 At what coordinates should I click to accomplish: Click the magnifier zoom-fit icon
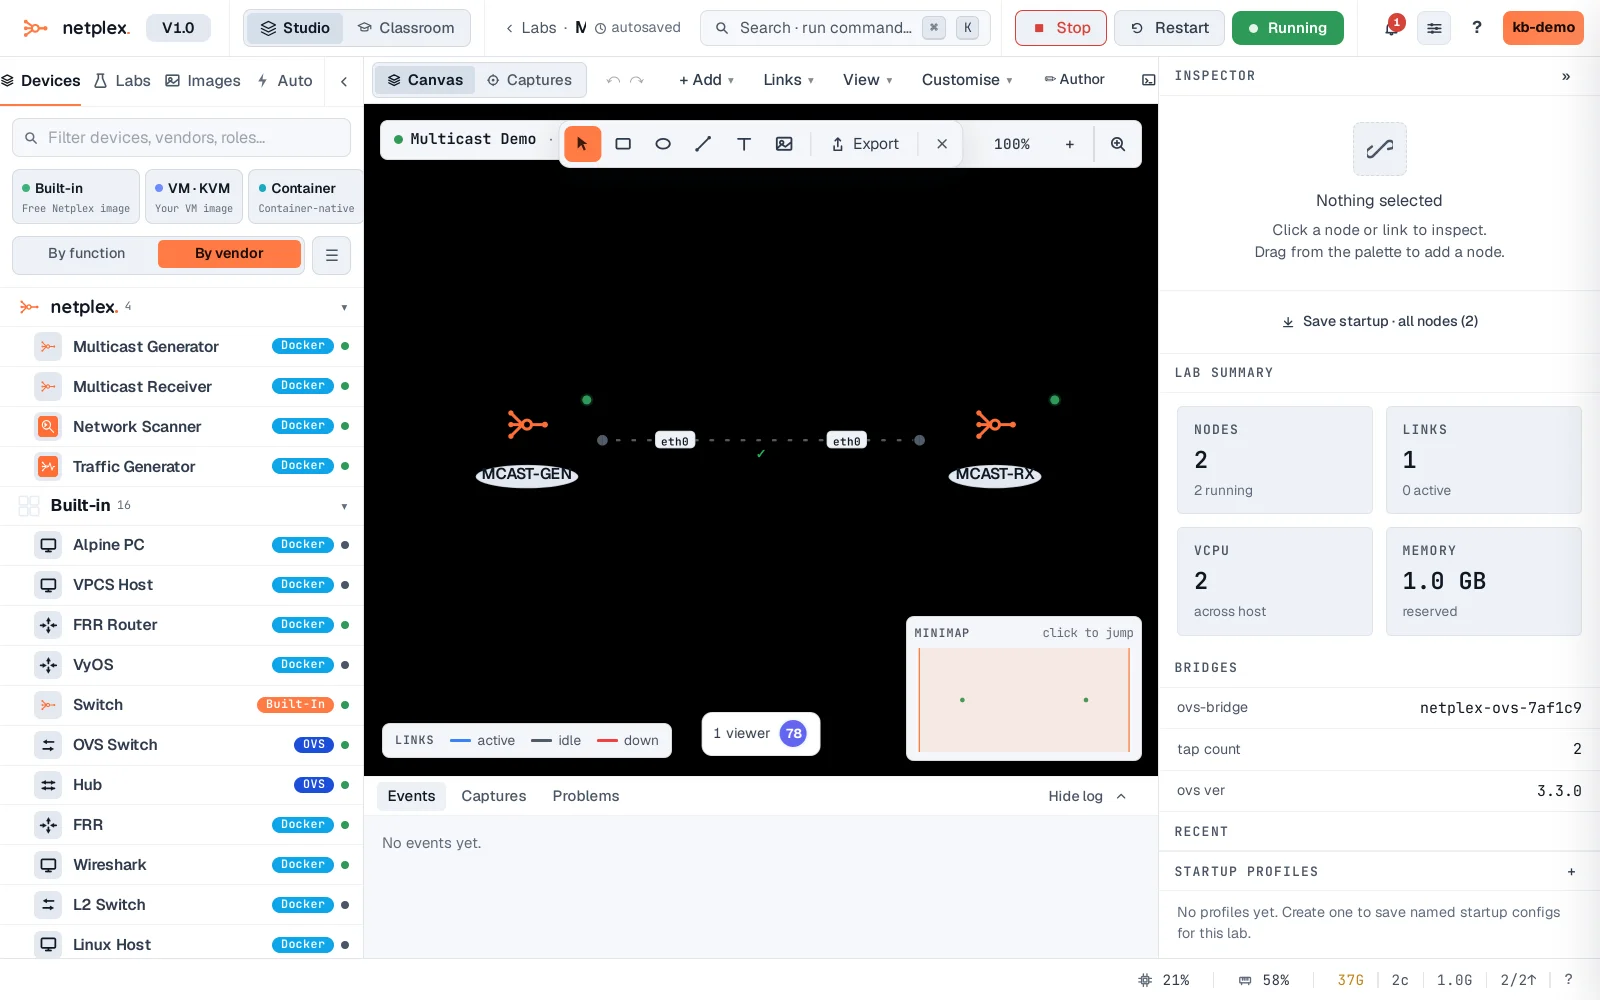(1118, 144)
